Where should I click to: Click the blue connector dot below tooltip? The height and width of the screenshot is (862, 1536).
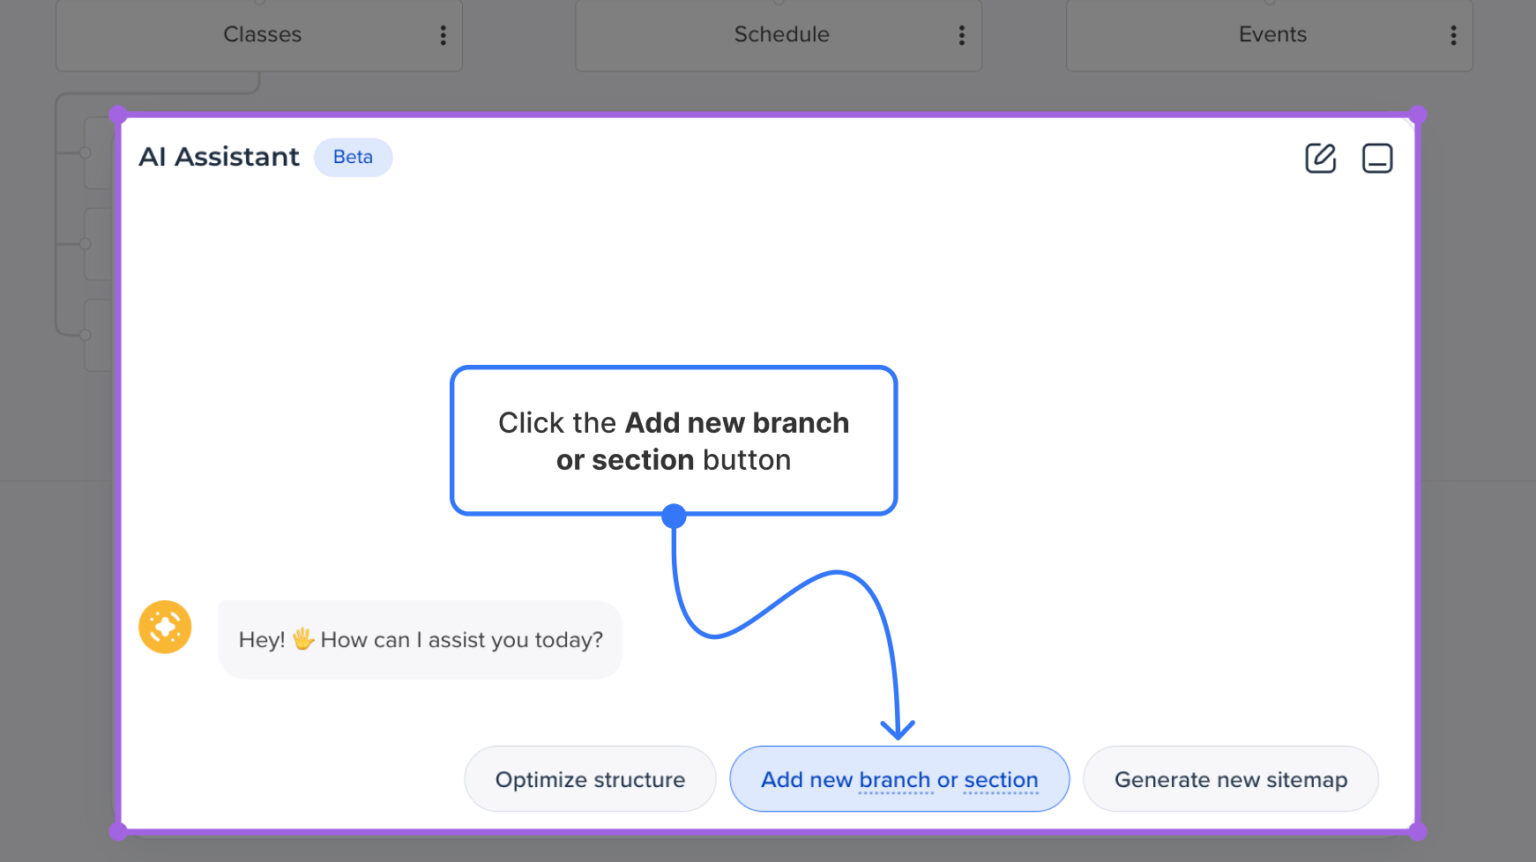point(673,515)
